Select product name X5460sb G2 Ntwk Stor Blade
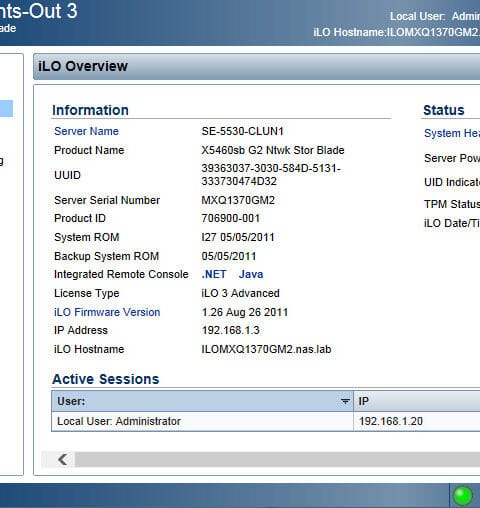The image size is (480, 508). pyautogui.click(x=273, y=150)
